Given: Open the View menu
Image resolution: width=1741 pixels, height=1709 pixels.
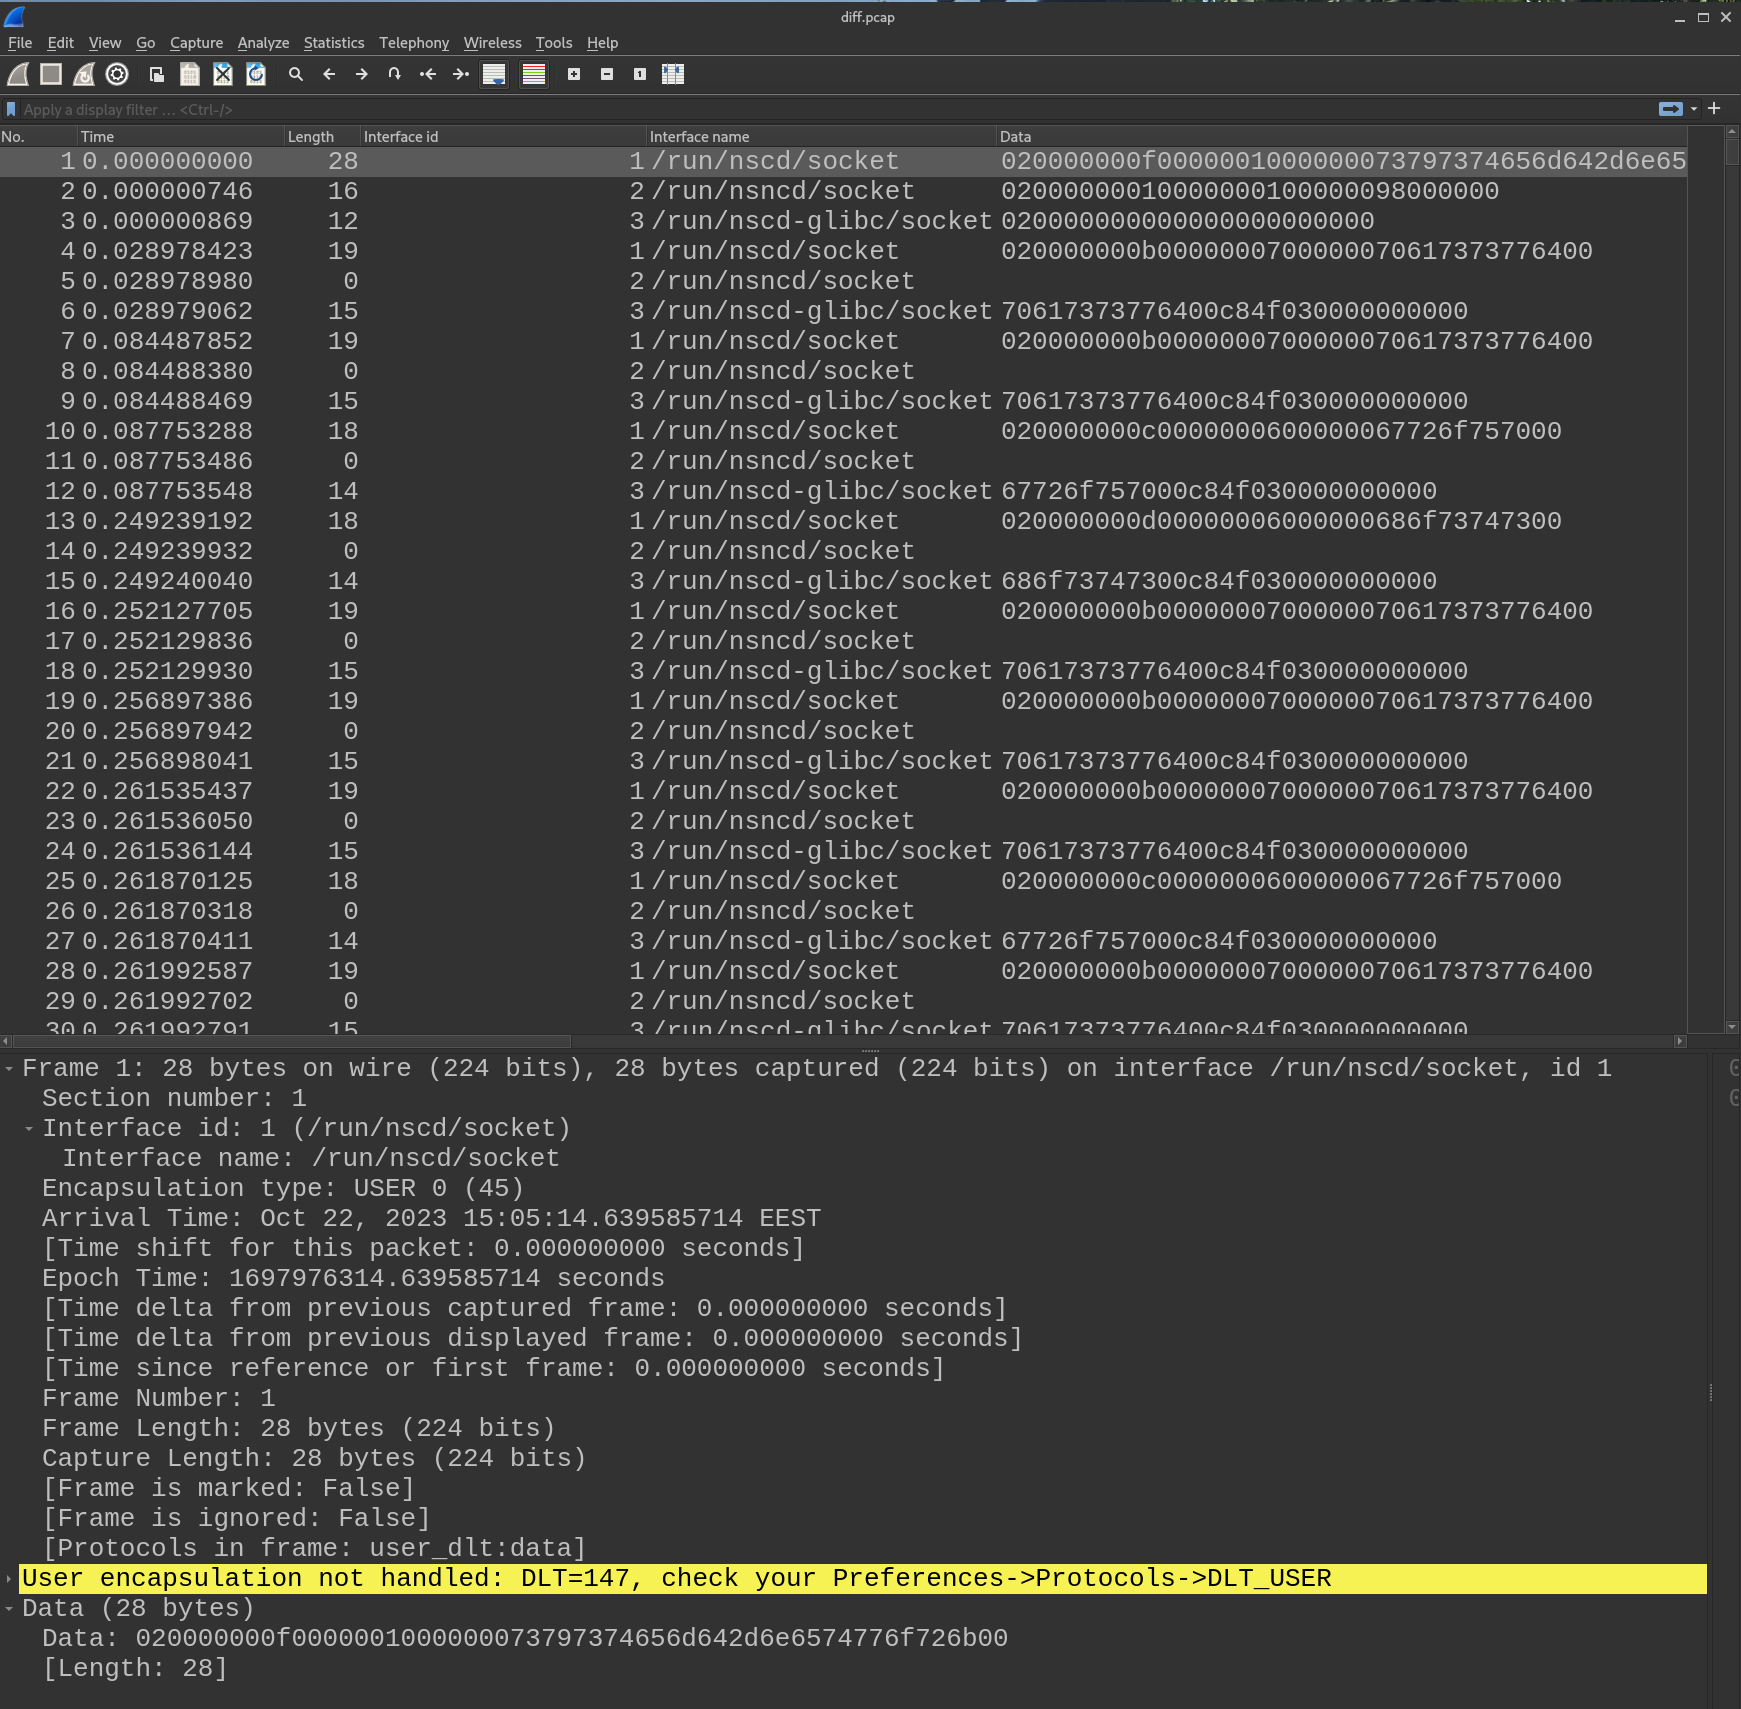Looking at the screenshot, I should 105,43.
